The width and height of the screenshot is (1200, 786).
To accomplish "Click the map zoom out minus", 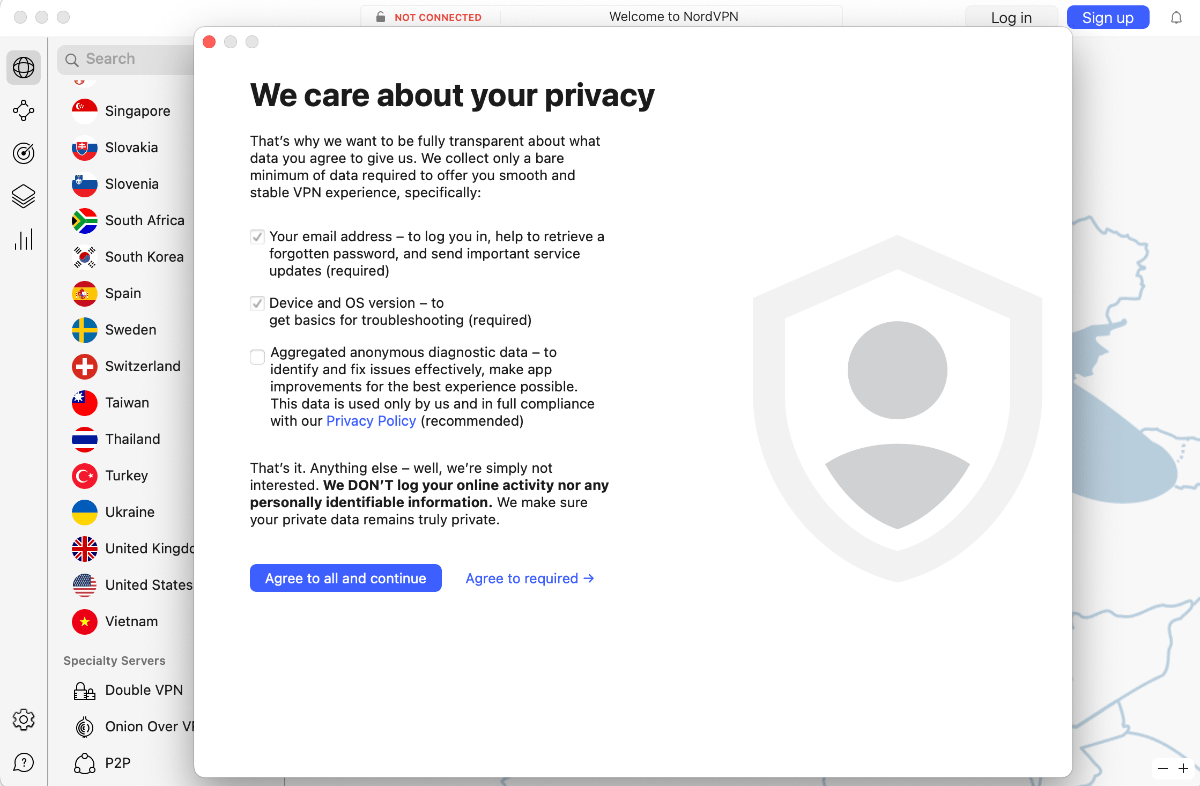I will click(1162, 769).
